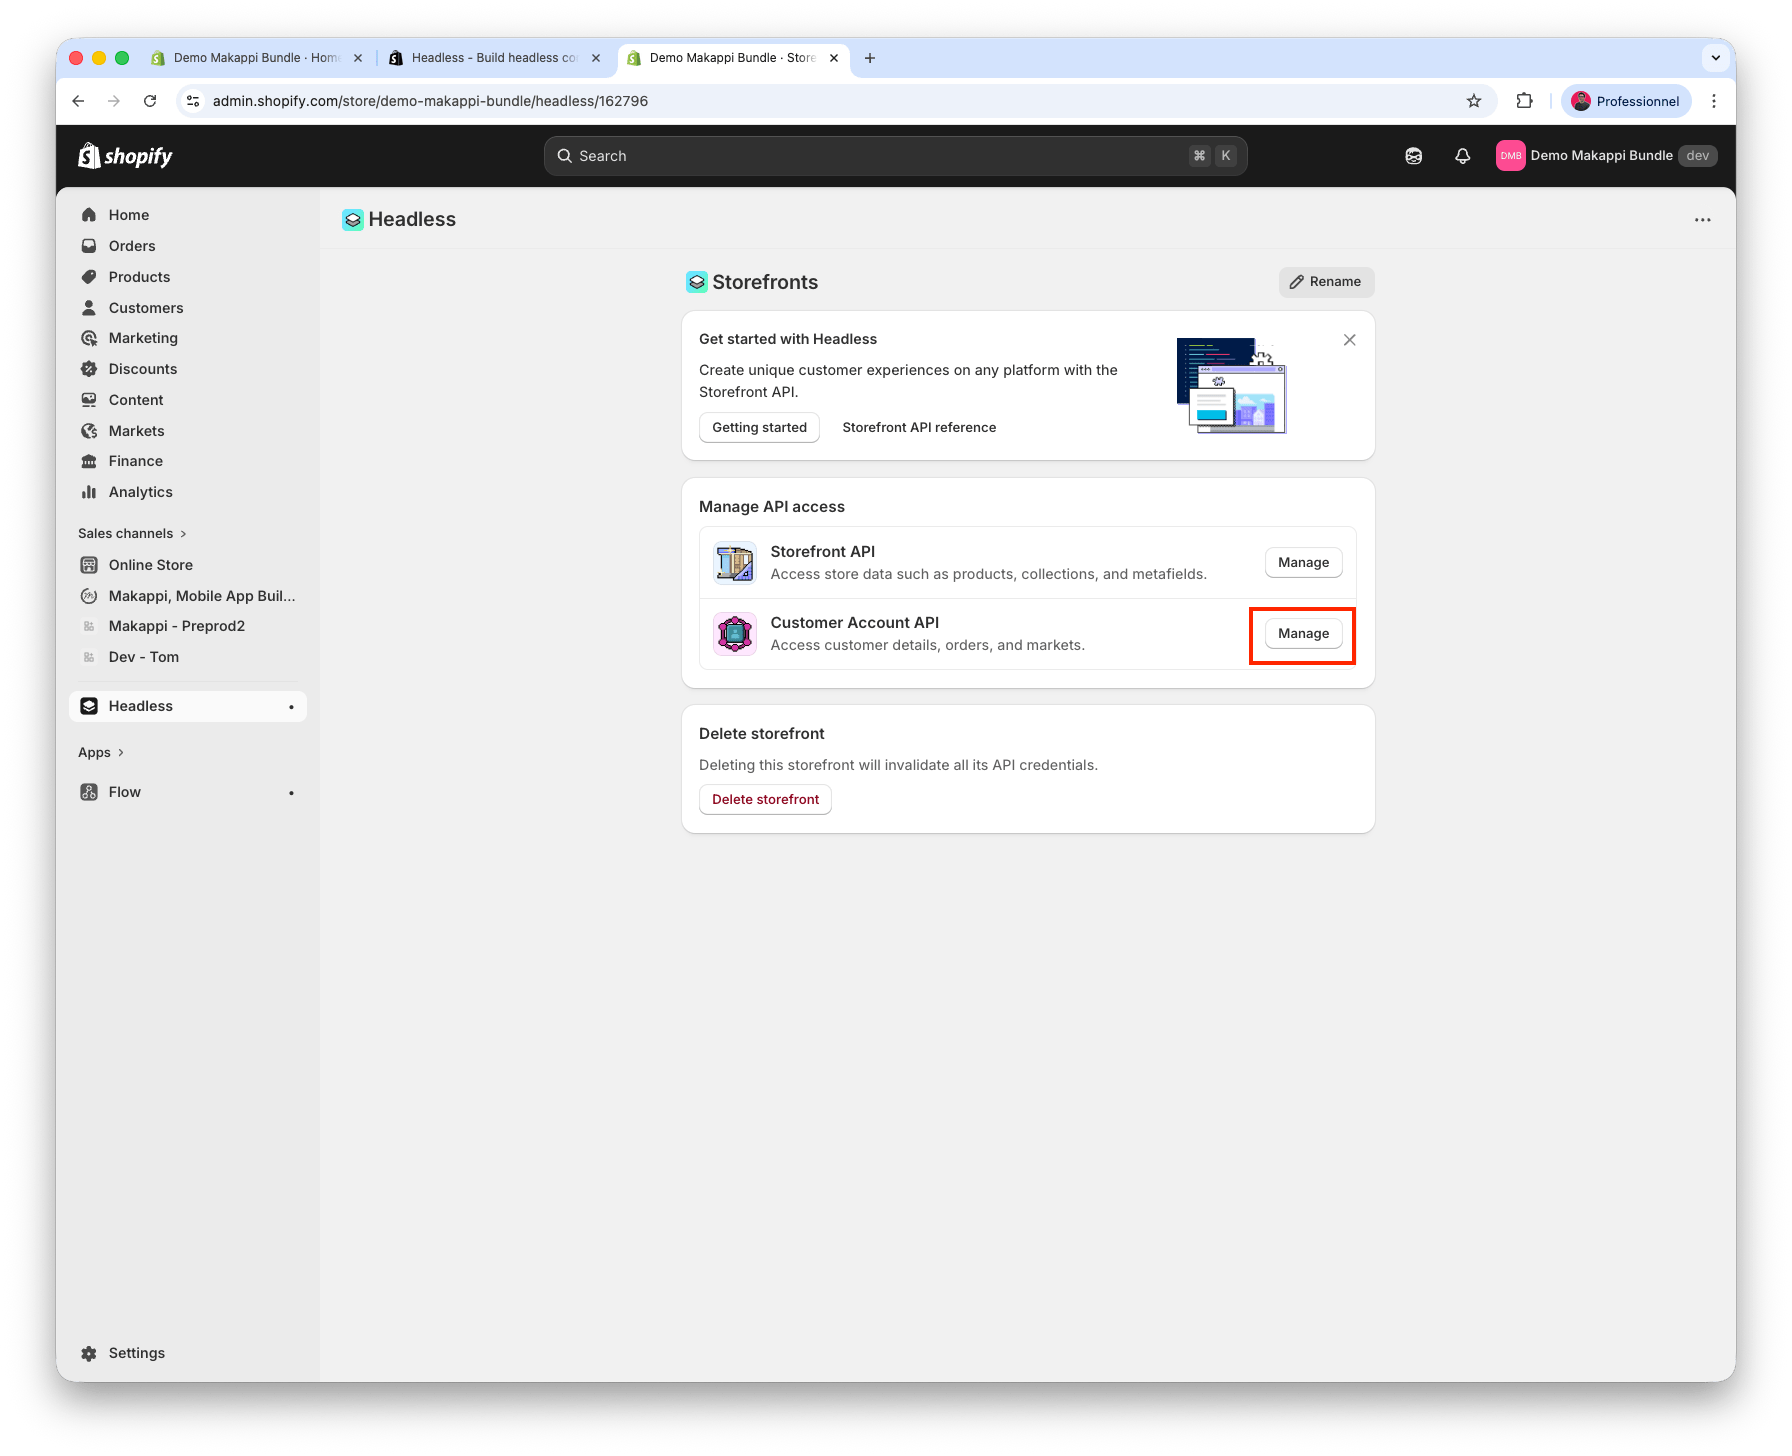Open the Storefront API reference link
1792x1456 pixels.
tap(918, 428)
